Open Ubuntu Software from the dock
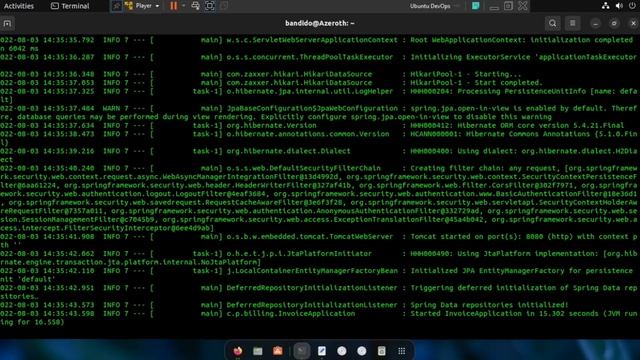This screenshot has width=640, height=360. (x=278, y=351)
